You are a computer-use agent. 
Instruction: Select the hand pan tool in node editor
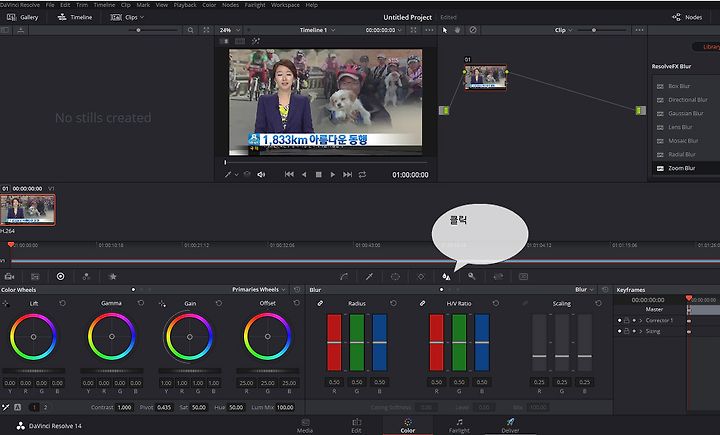click(x=458, y=30)
